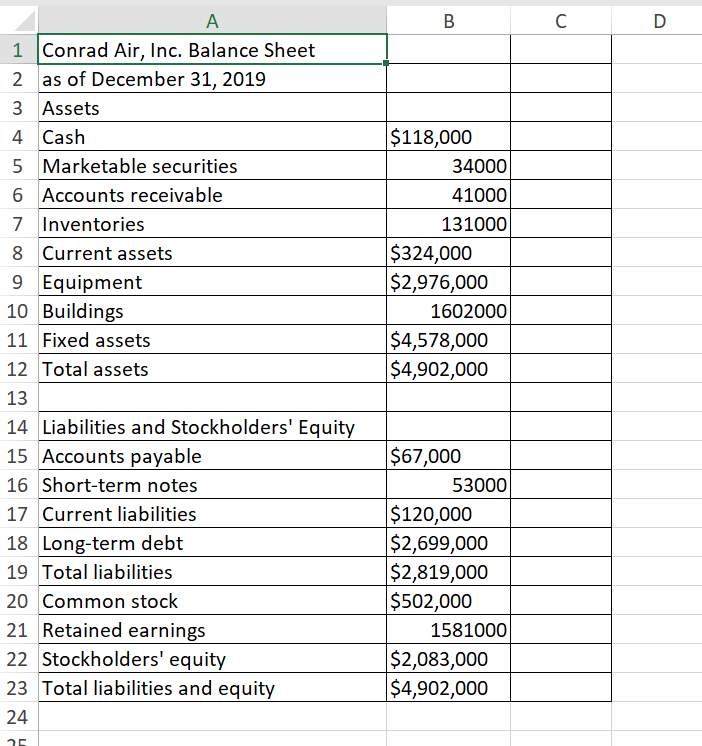Select the 'Long-term debt' cell
Image resolution: width=702 pixels, height=746 pixels.
[212, 542]
